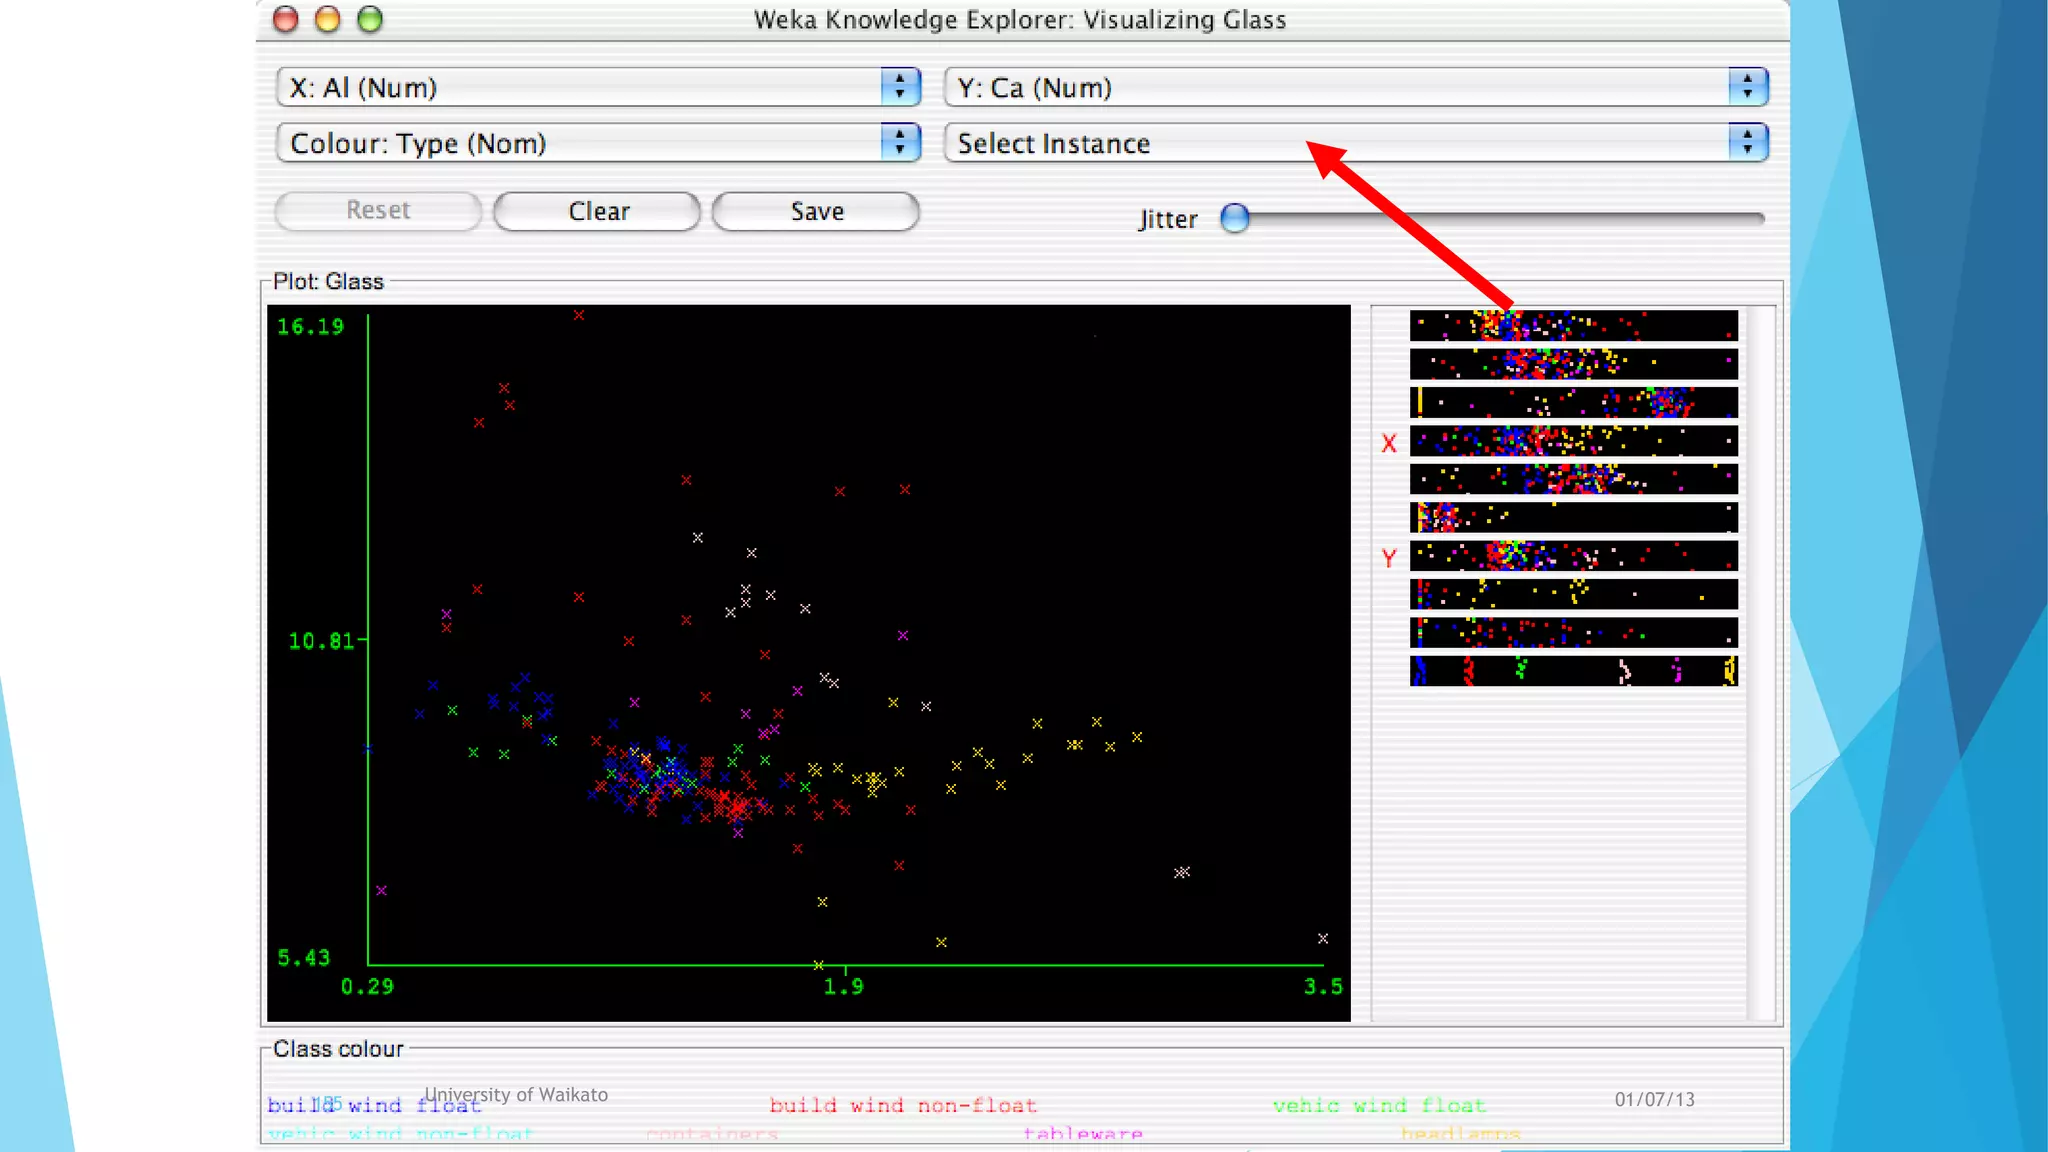This screenshot has height=1152, width=2048.
Task: Select the attribute strip marked with red Y
Action: coord(1573,556)
